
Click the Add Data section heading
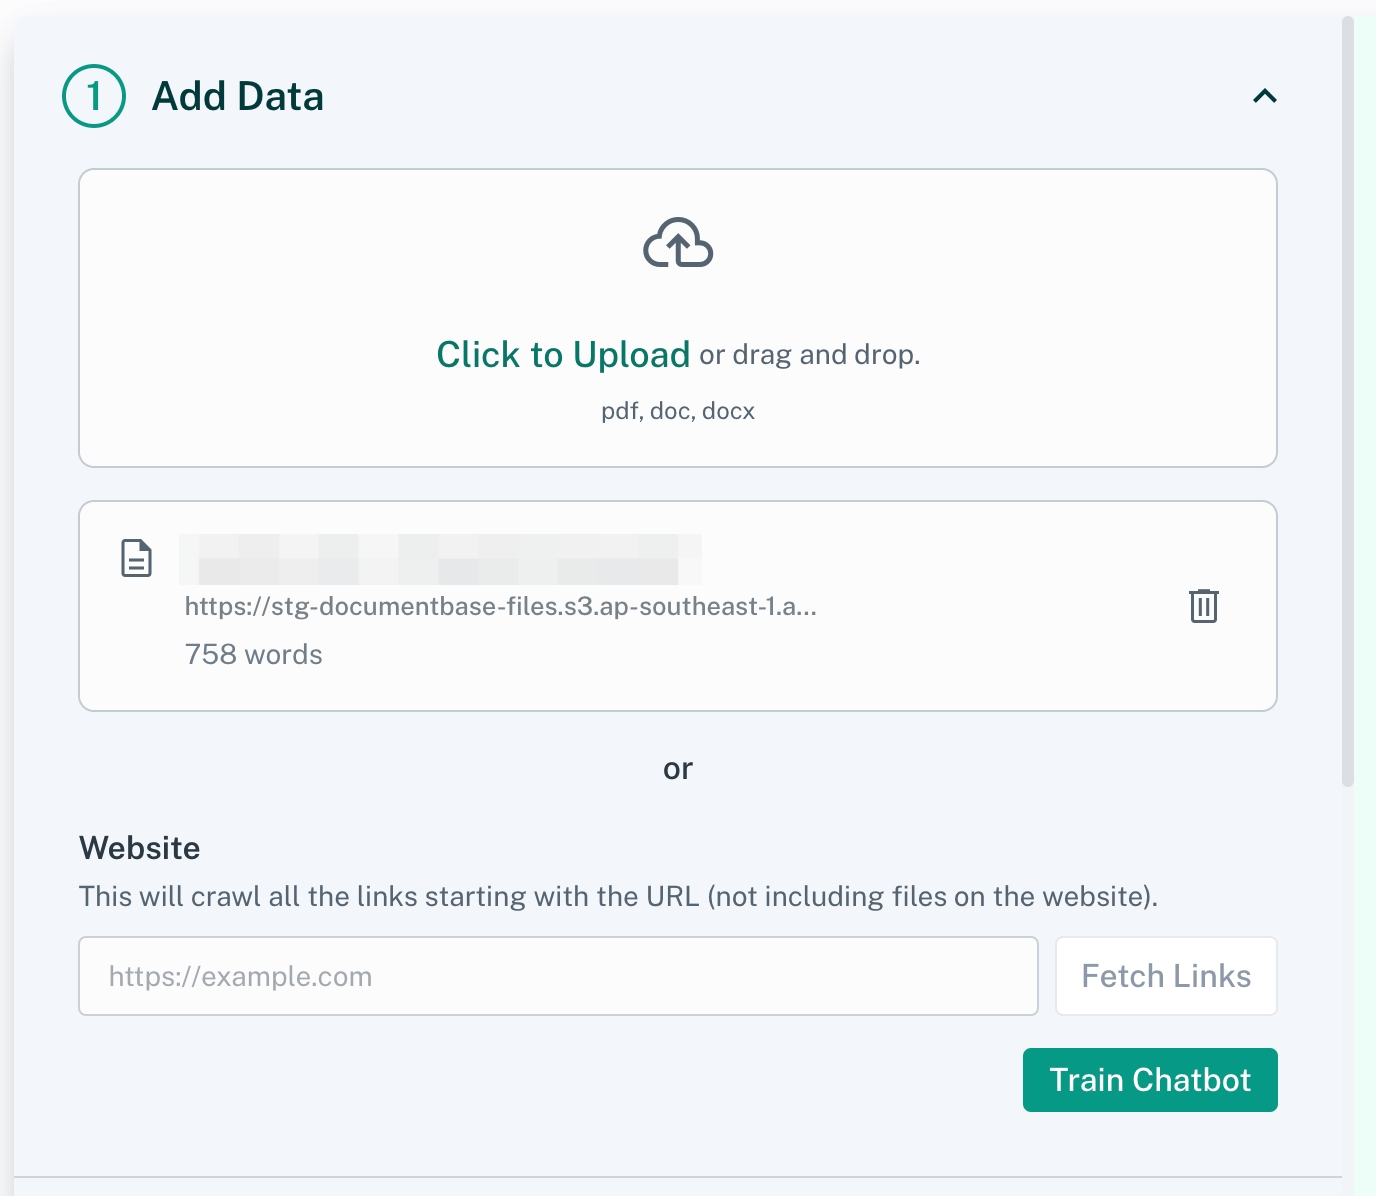pyautogui.click(x=238, y=97)
